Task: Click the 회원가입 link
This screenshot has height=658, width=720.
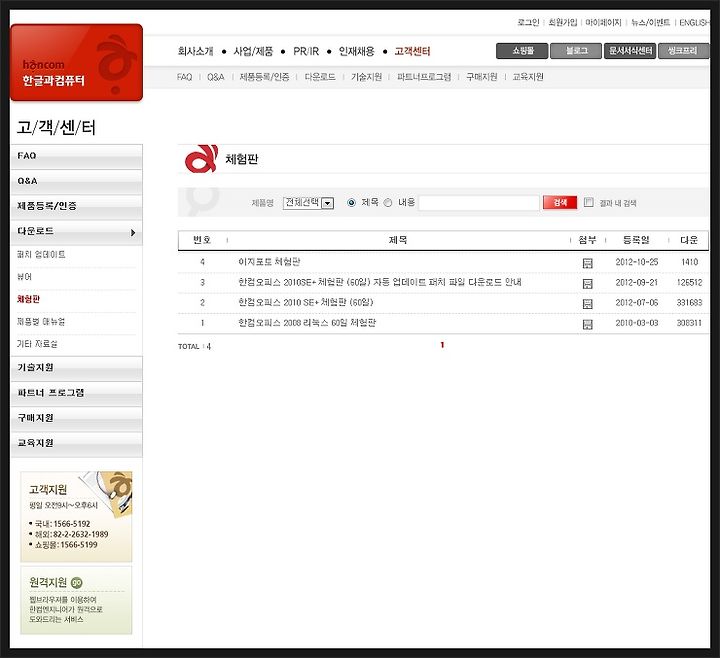Action: pos(562,22)
